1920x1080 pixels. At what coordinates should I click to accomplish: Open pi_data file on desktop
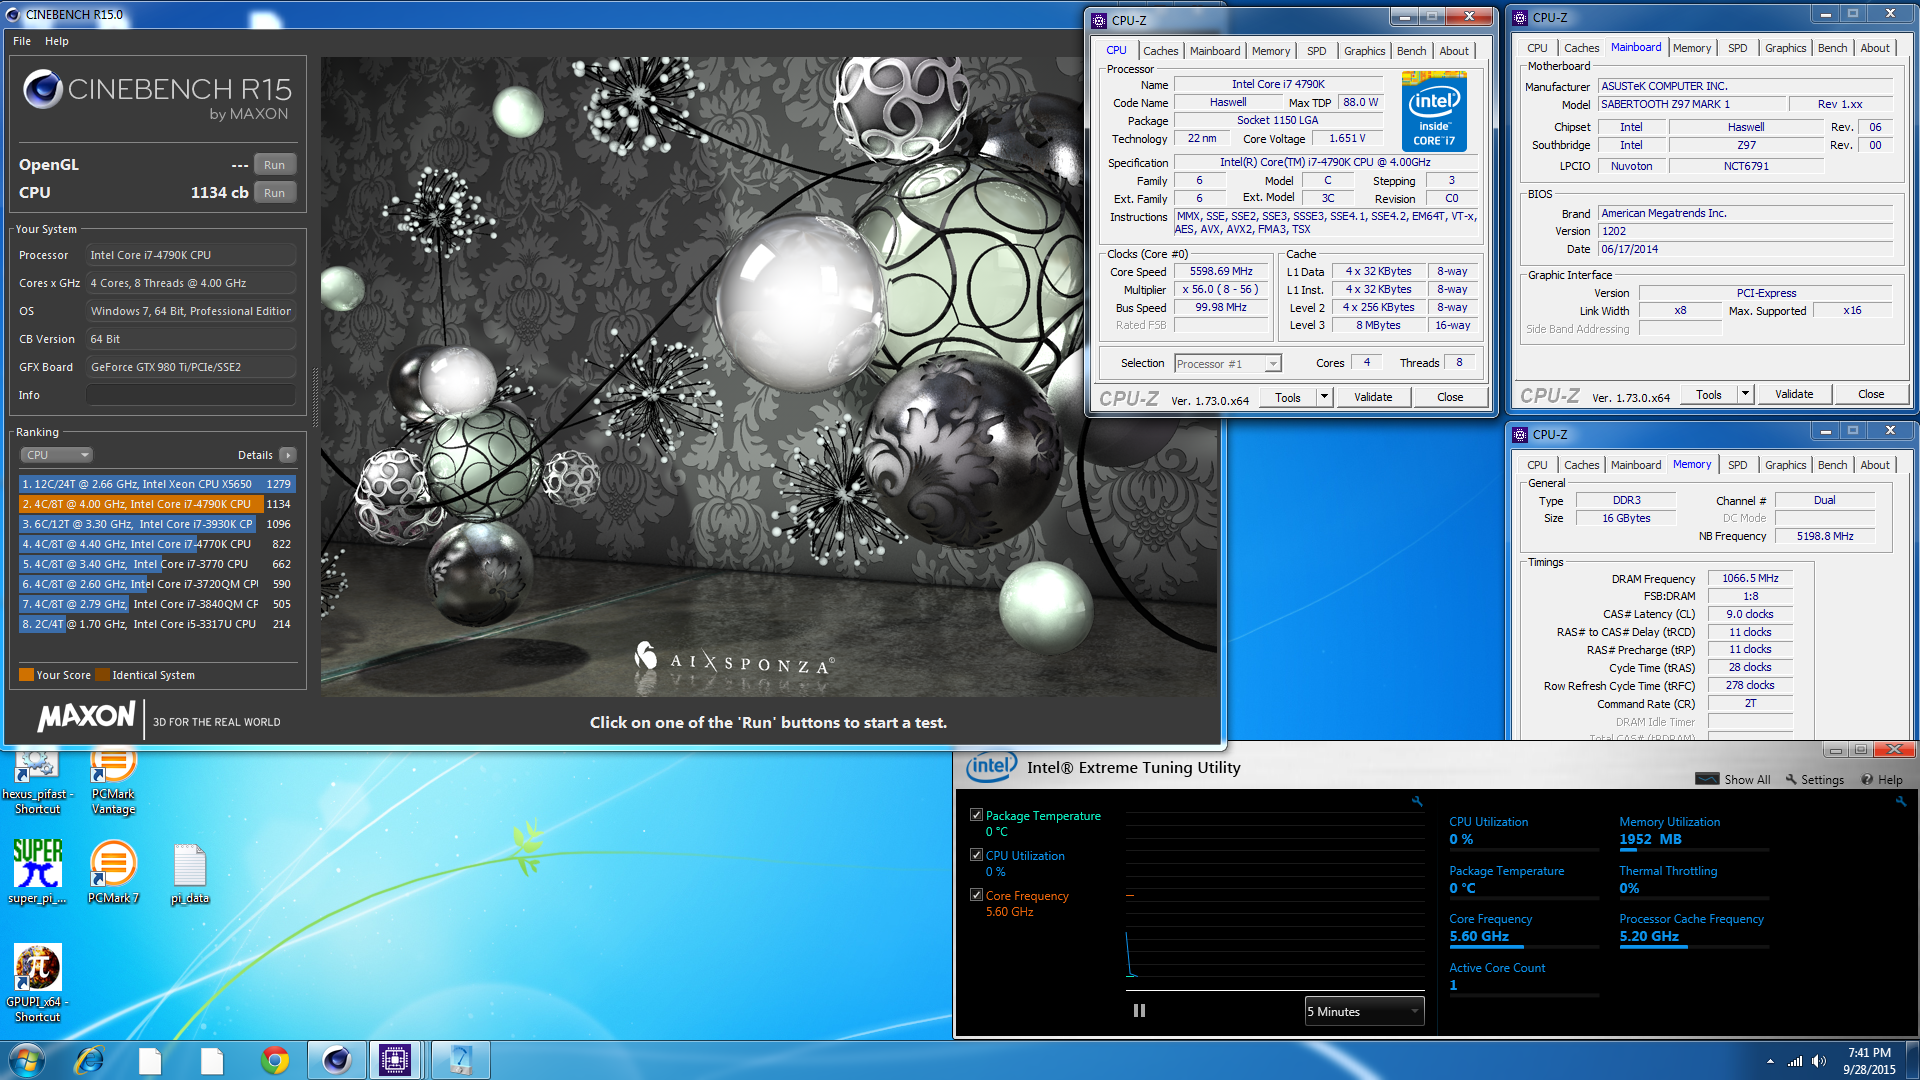point(189,873)
